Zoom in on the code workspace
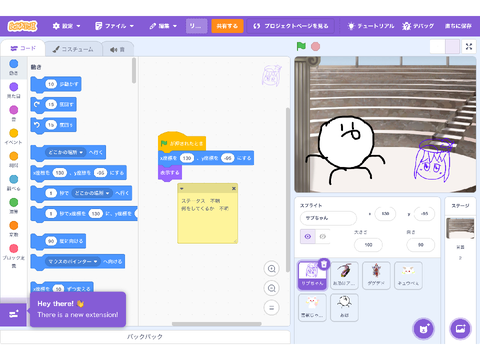Viewport: 480px width, 360px height. click(x=272, y=269)
